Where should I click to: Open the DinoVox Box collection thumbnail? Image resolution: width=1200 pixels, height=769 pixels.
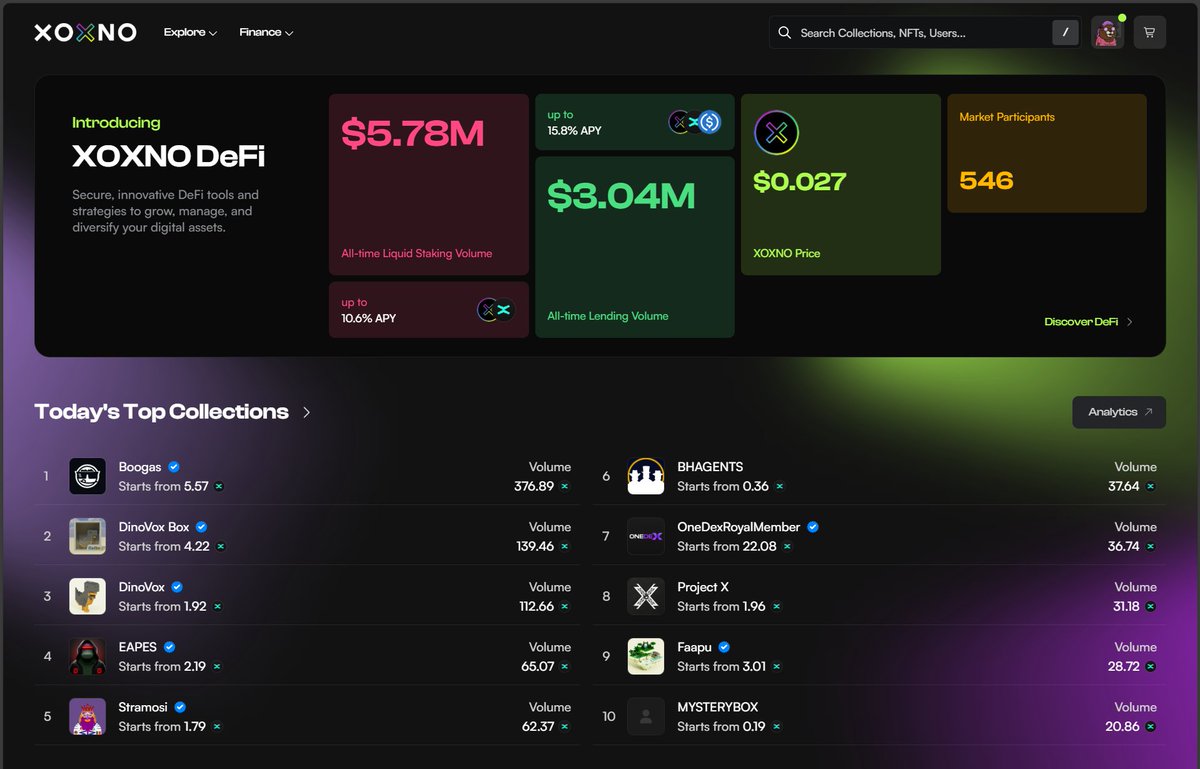[87, 536]
